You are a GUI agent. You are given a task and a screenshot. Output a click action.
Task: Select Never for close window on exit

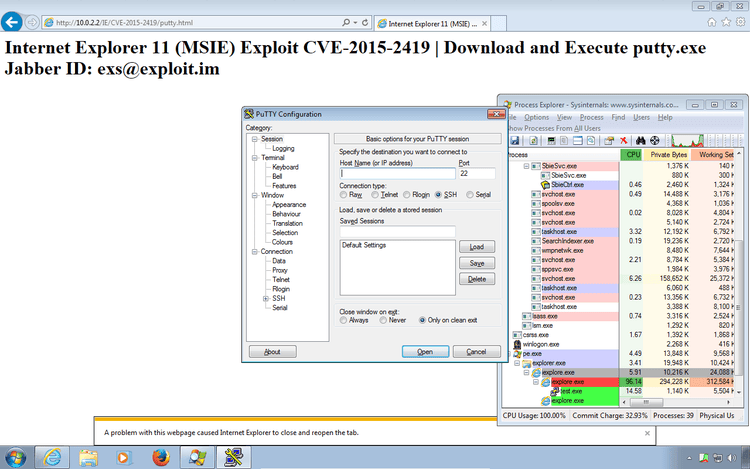click(383, 320)
